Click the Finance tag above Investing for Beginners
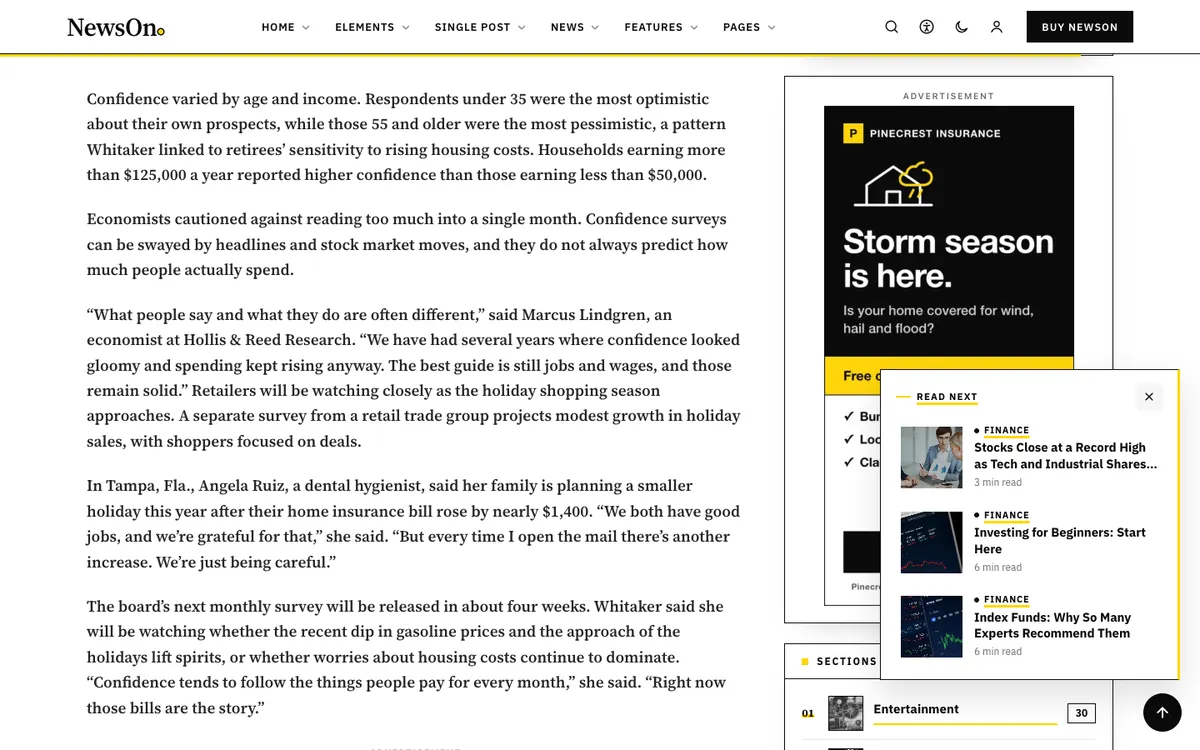The image size is (1200, 750). [1006, 515]
